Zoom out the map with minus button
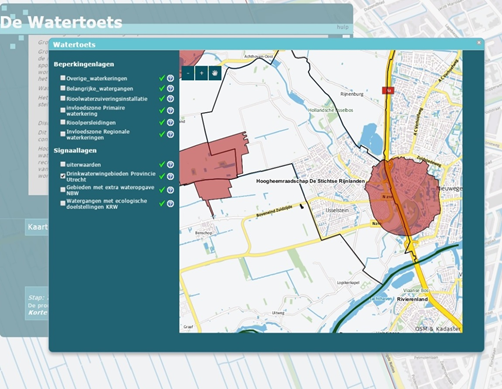This screenshot has height=389, width=502. [188, 73]
